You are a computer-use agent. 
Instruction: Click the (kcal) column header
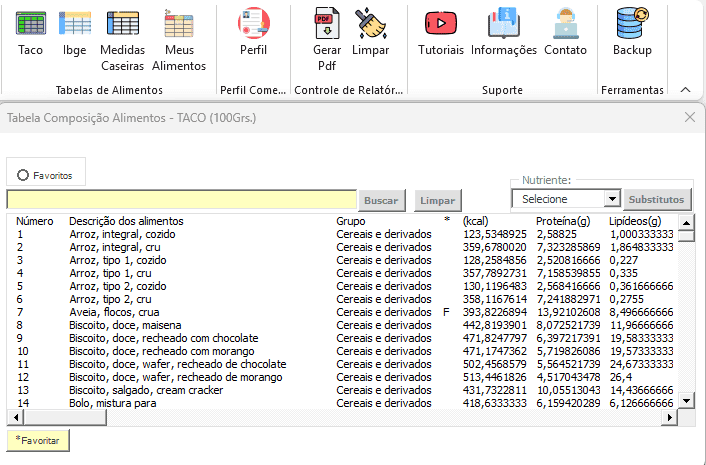[475, 221]
